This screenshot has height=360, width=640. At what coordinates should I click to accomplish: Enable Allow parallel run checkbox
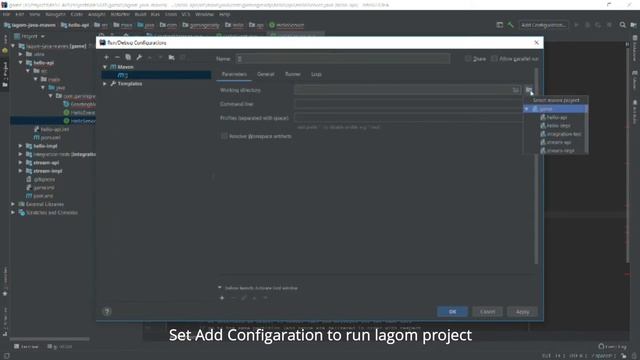point(494,59)
